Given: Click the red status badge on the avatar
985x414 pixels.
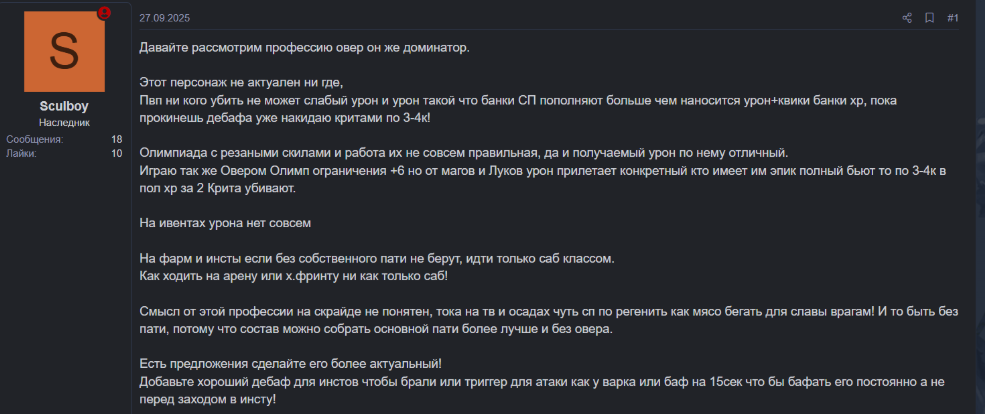Looking at the screenshot, I should pos(104,14).
